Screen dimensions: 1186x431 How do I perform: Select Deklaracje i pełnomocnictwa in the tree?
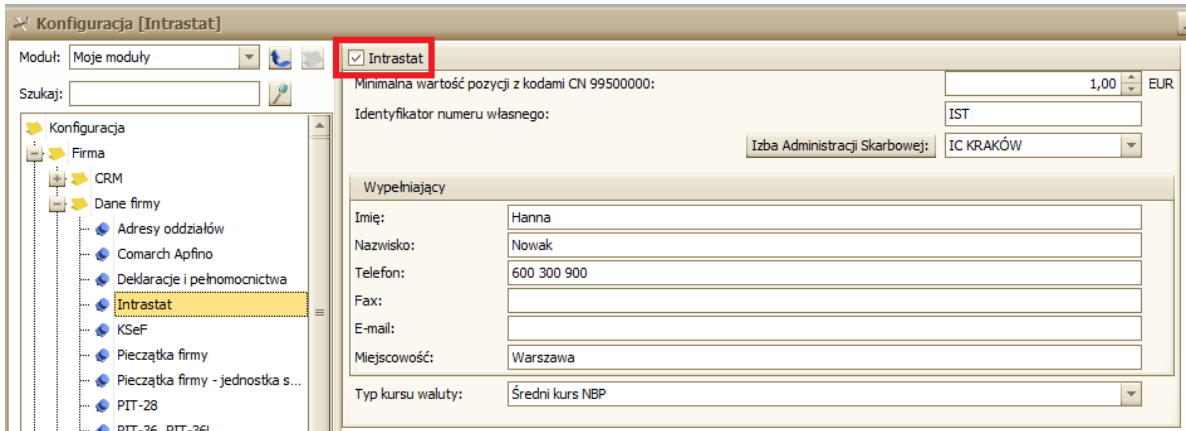202,278
